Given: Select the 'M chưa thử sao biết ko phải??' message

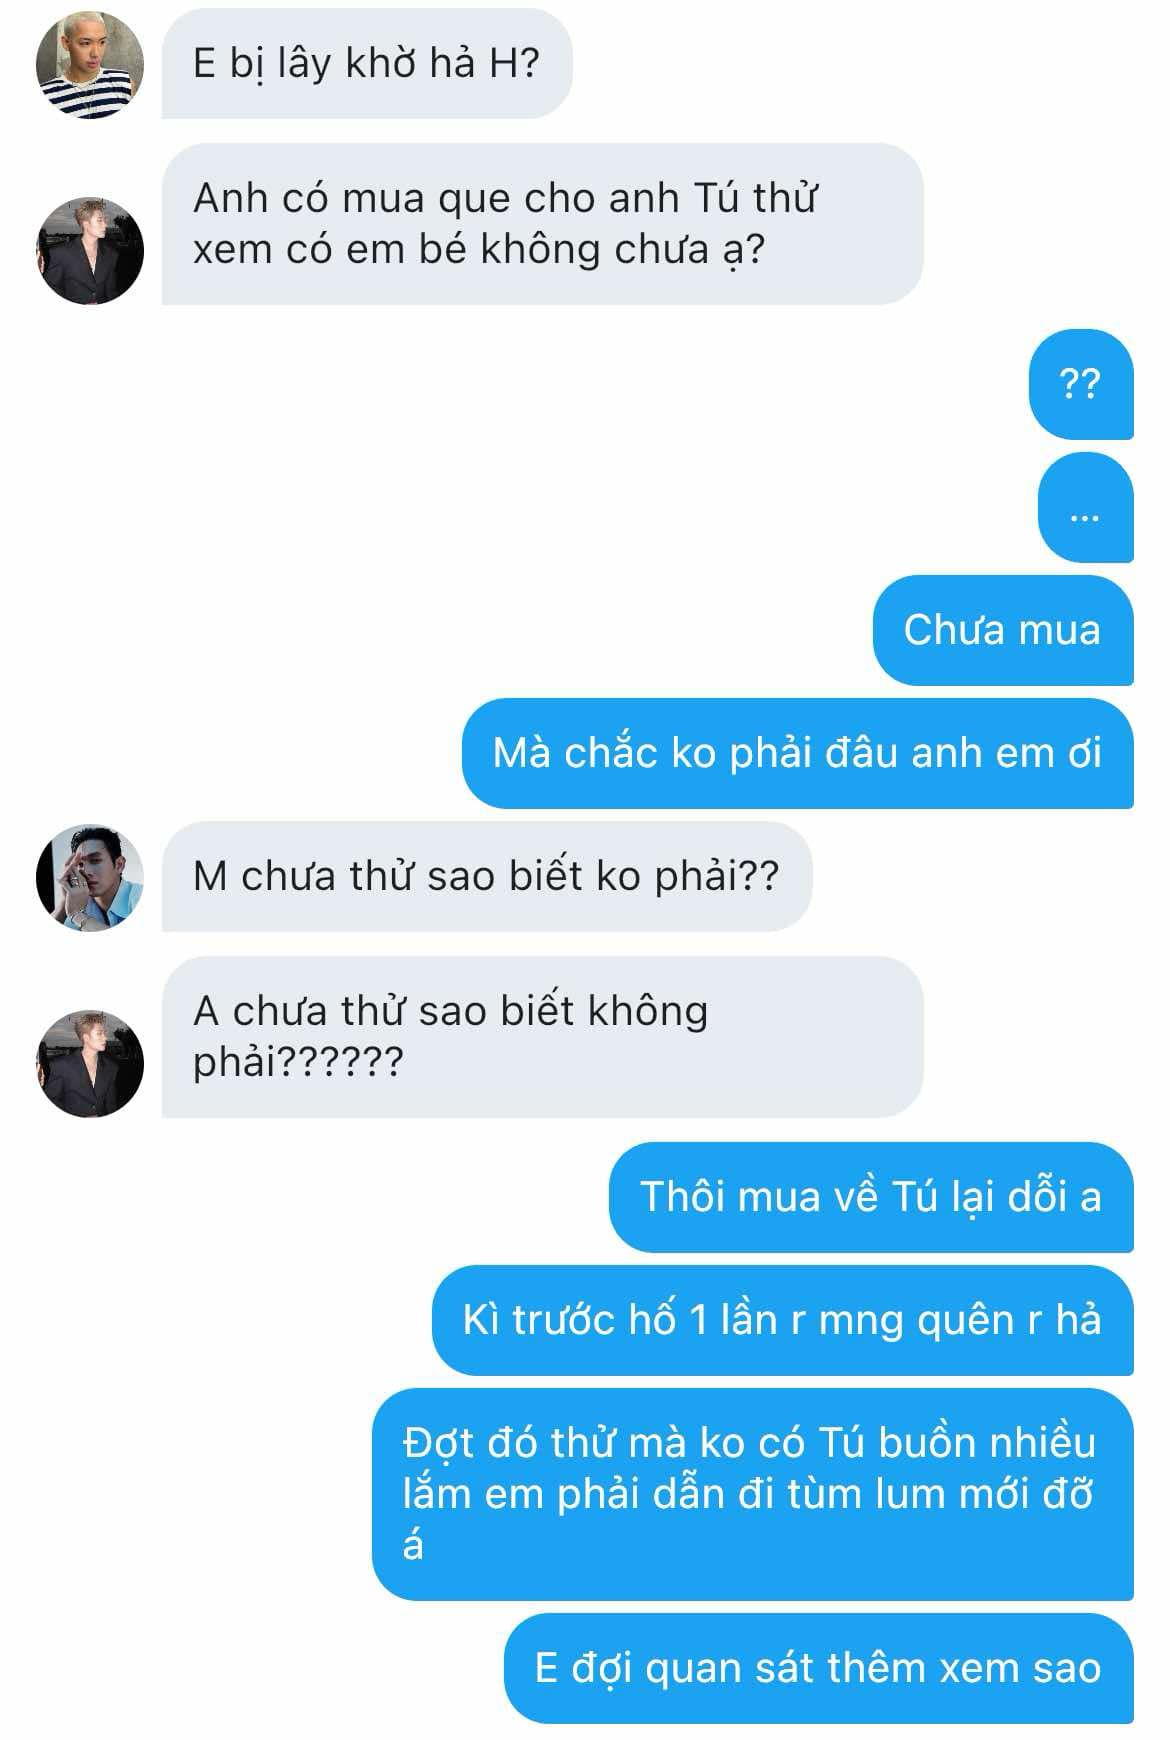Looking at the screenshot, I should [487, 876].
